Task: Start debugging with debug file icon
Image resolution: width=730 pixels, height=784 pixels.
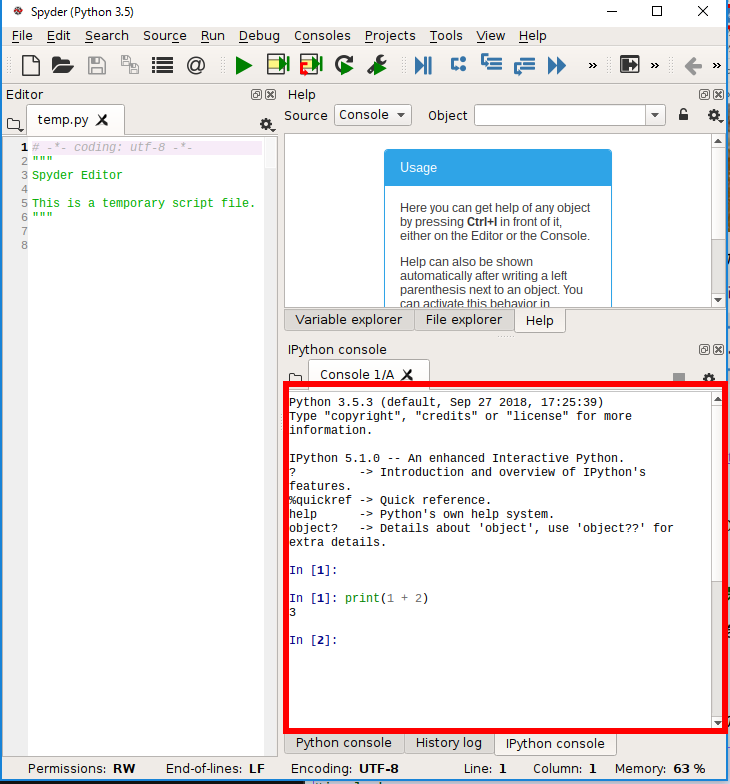Action: (423, 66)
